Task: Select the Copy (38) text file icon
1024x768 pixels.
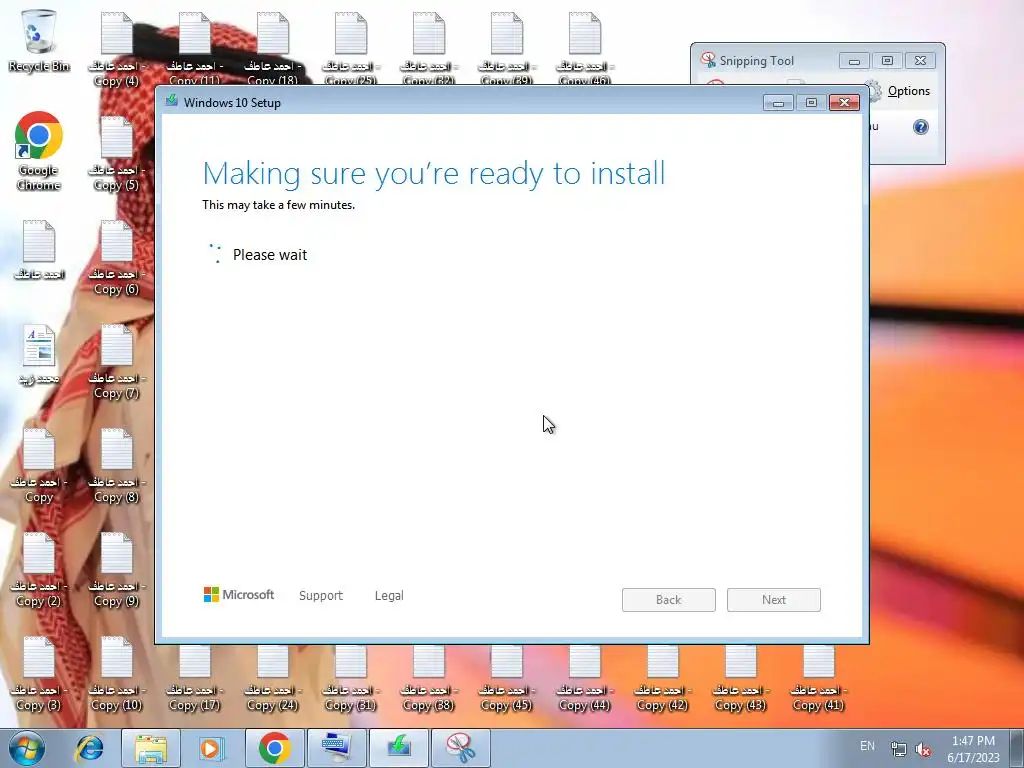Action: (x=429, y=678)
